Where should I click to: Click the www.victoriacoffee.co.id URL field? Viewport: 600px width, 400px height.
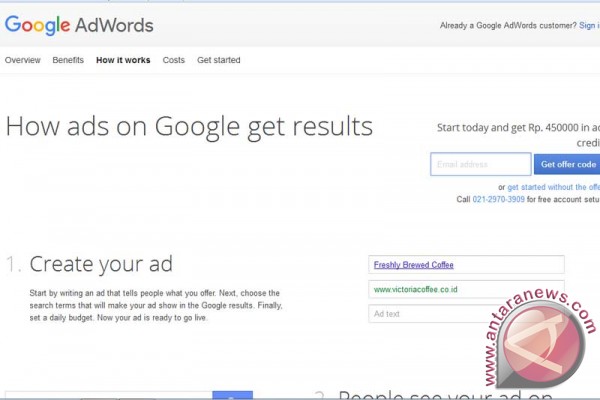coord(466,289)
